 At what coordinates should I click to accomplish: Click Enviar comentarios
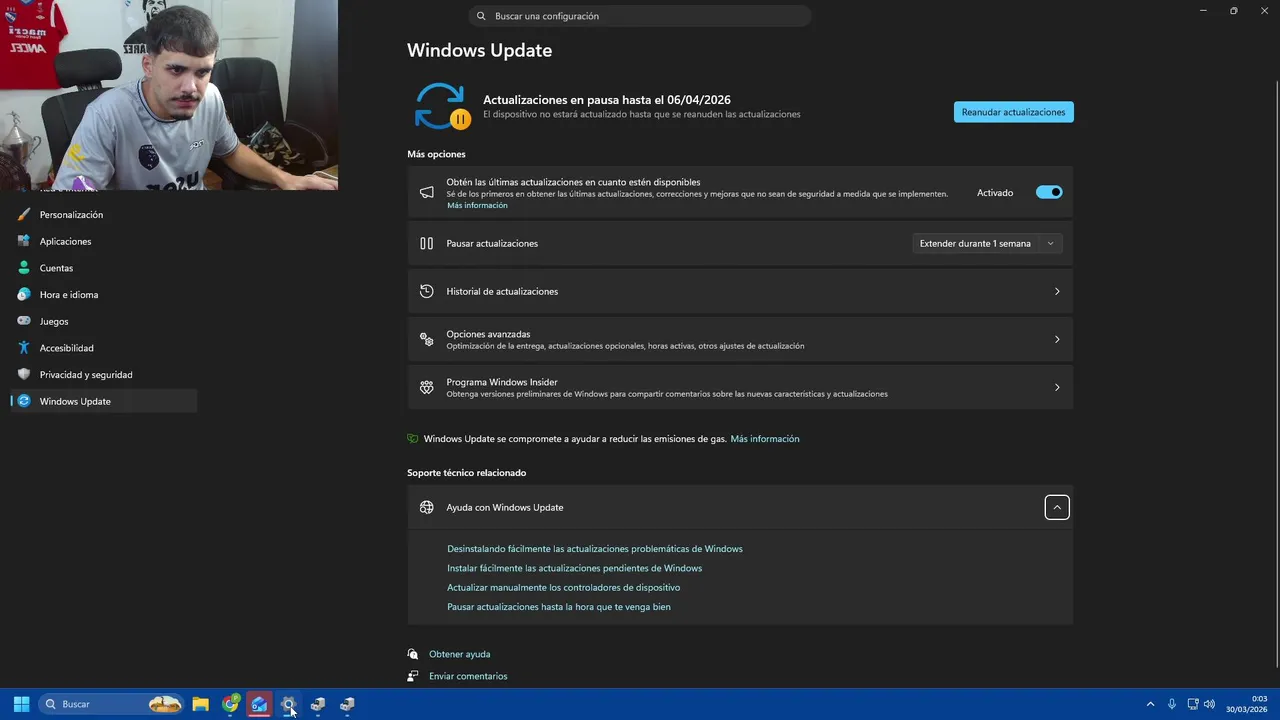point(468,676)
